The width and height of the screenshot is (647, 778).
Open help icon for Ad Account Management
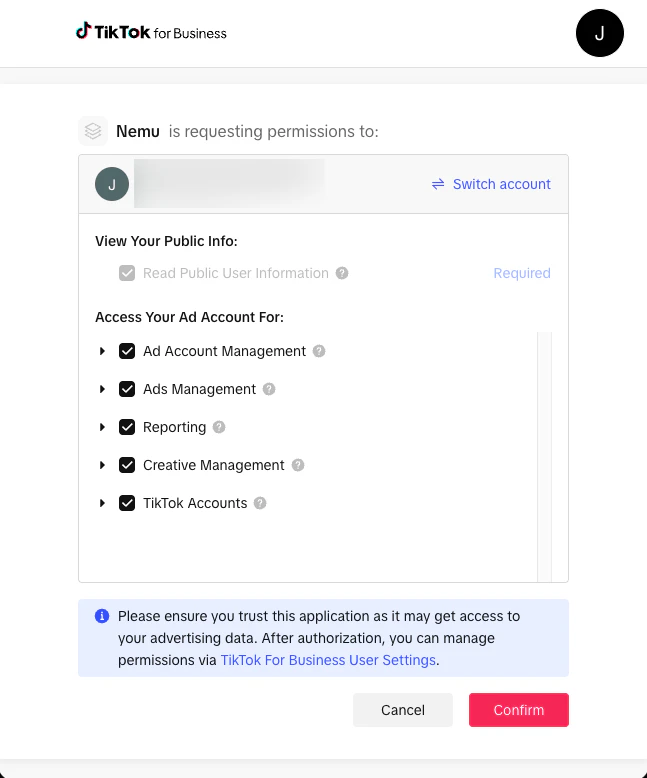[x=319, y=351]
